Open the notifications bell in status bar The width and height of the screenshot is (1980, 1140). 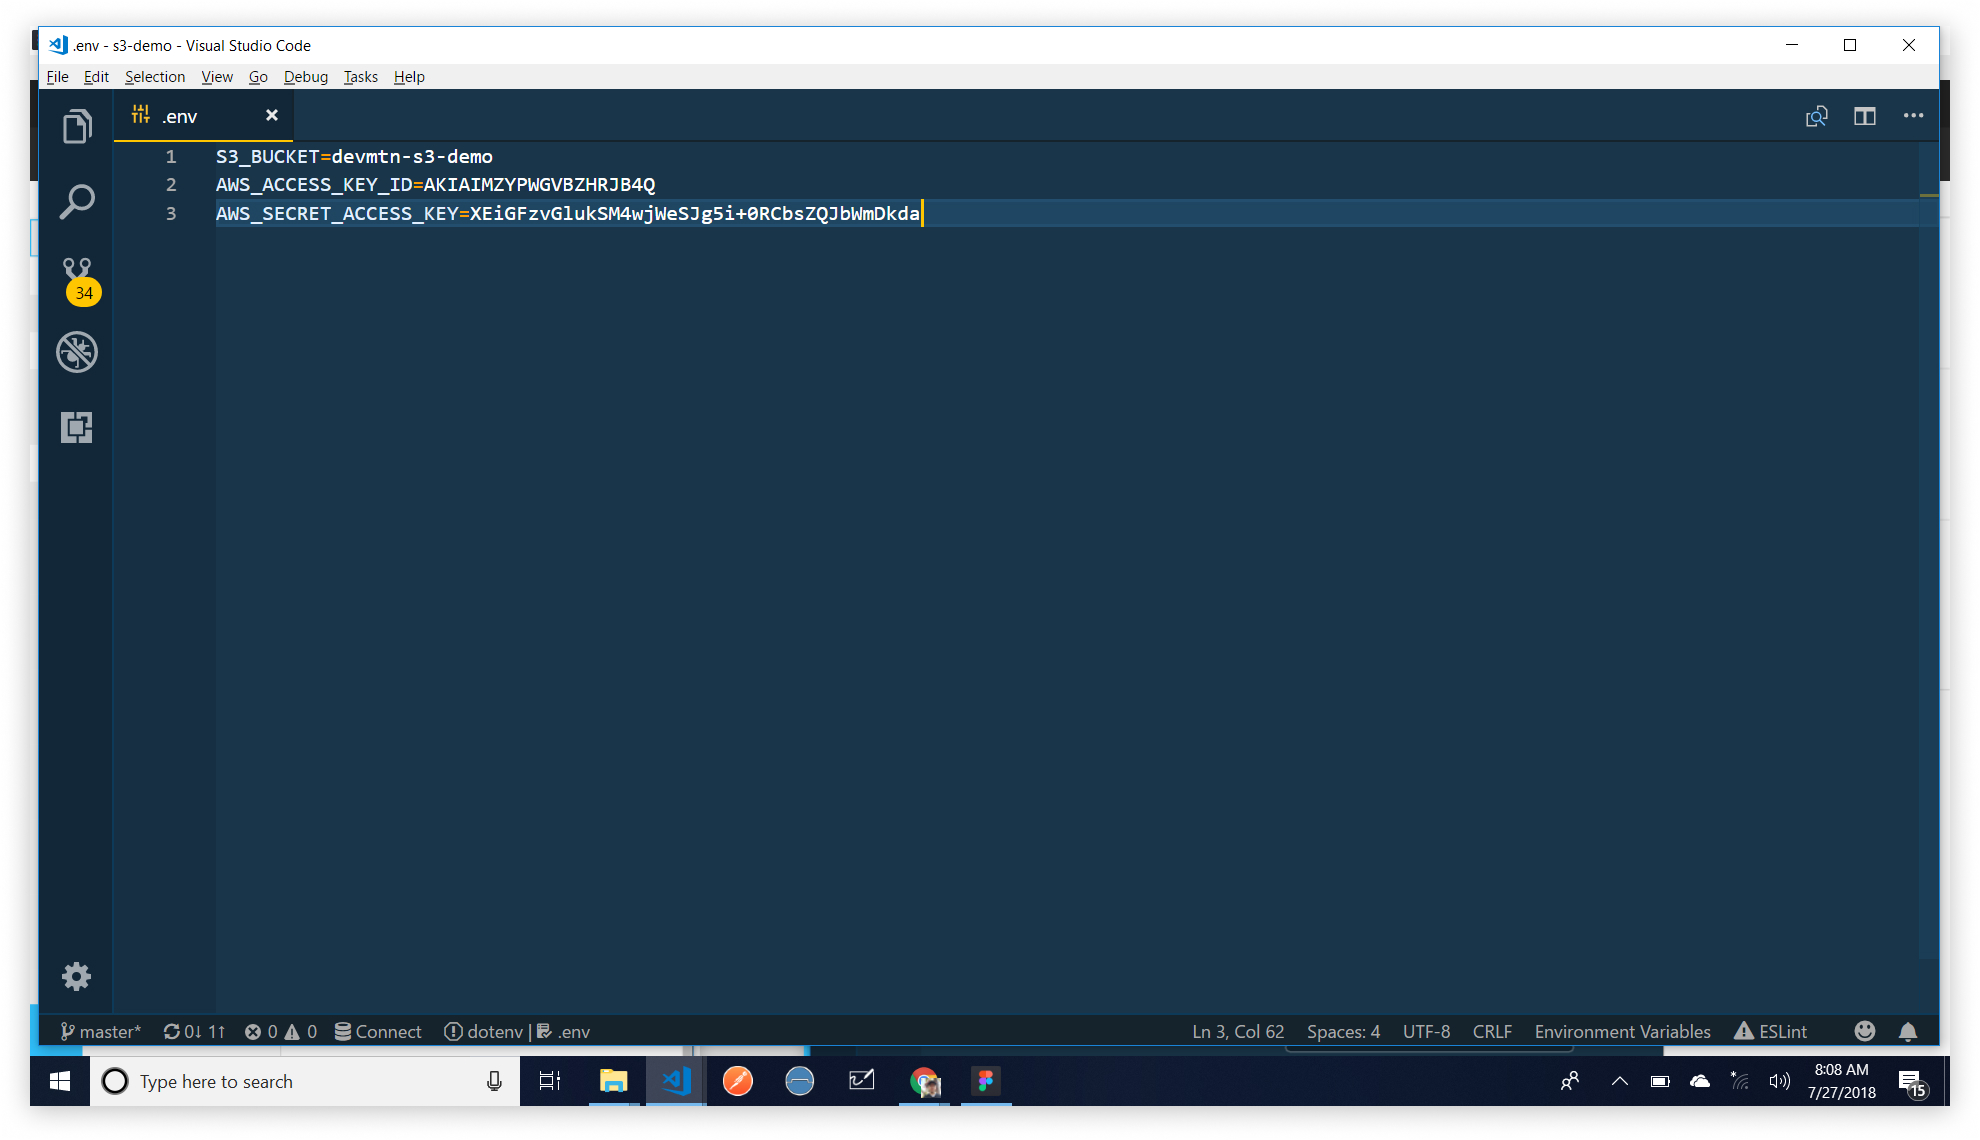(x=1908, y=1031)
